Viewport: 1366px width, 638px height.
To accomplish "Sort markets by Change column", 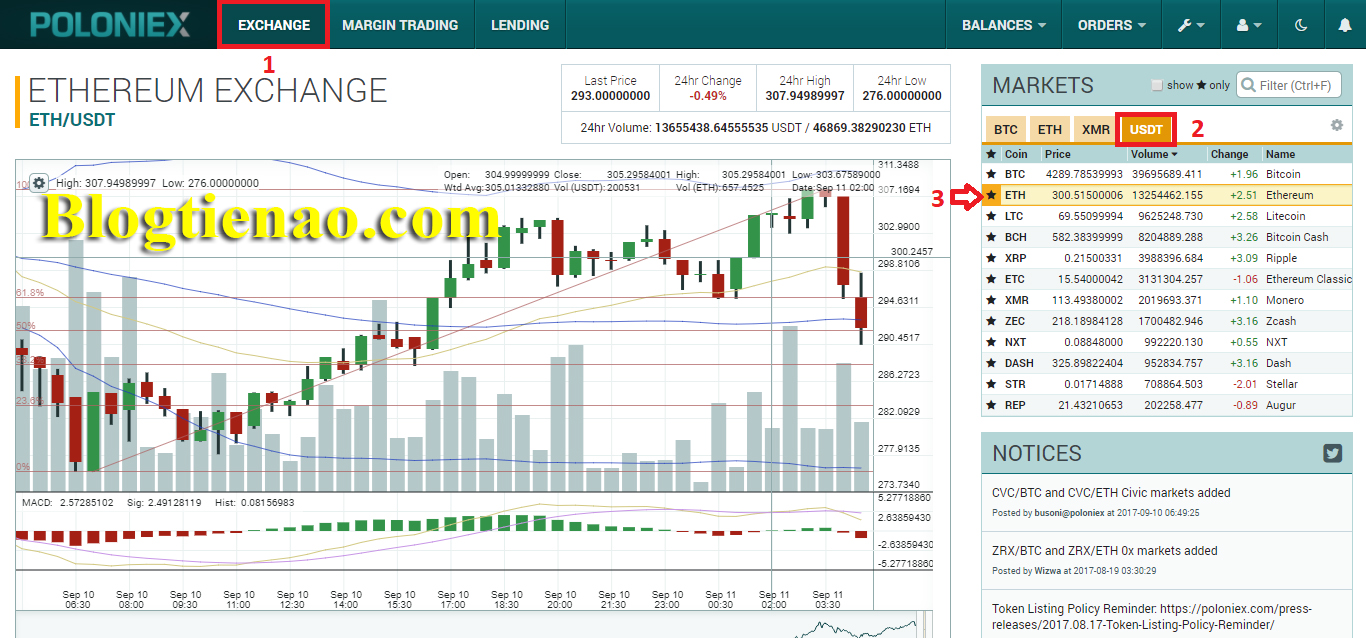I will [1229, 154].
